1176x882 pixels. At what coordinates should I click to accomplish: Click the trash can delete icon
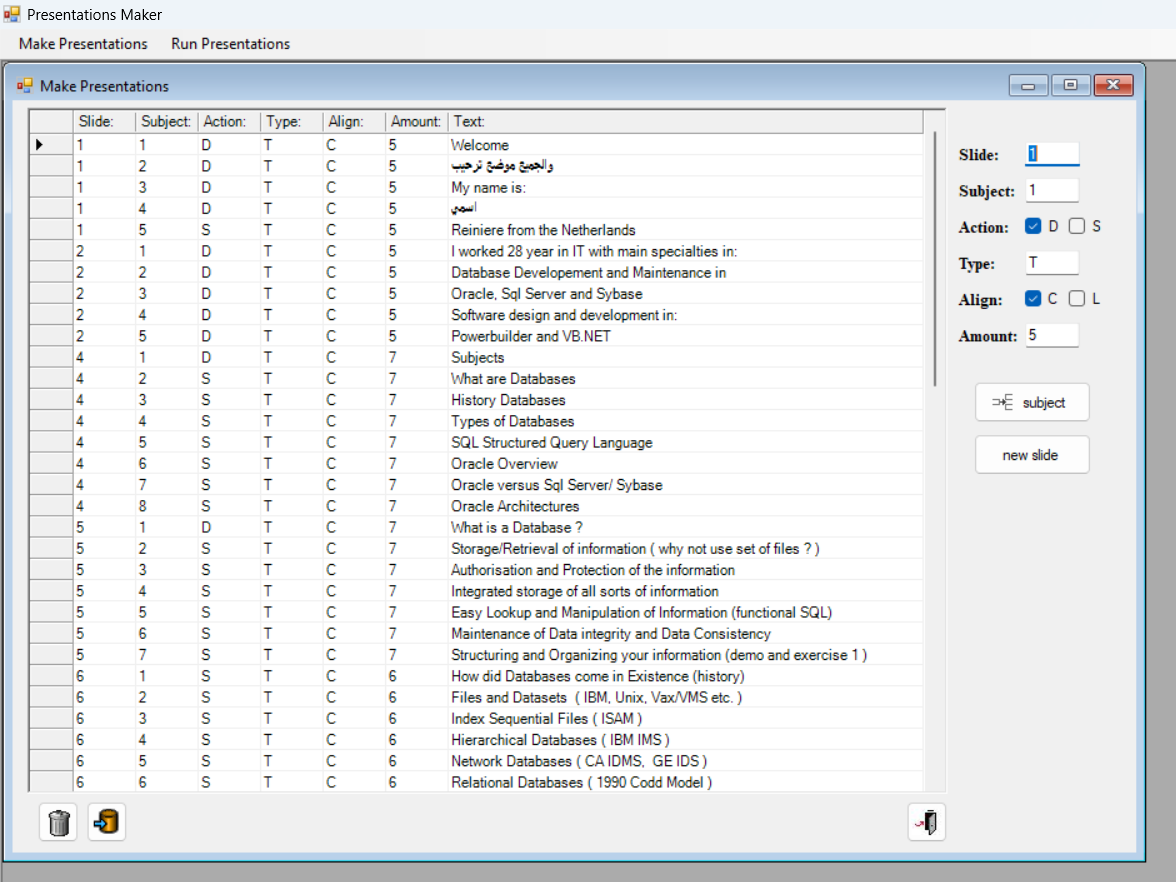(x=58, y=822)
